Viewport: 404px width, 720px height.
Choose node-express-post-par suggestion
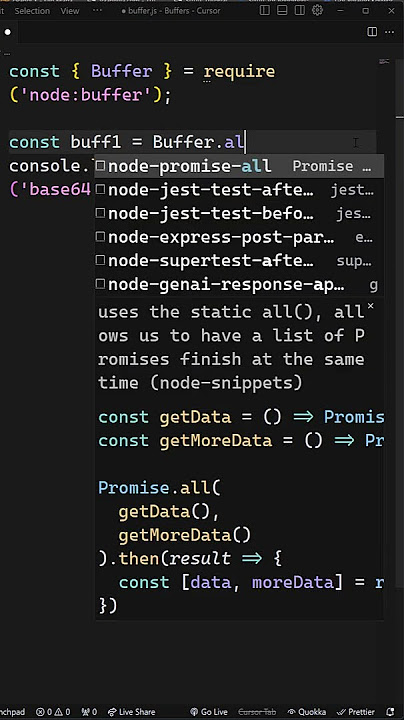pos(239,237)
